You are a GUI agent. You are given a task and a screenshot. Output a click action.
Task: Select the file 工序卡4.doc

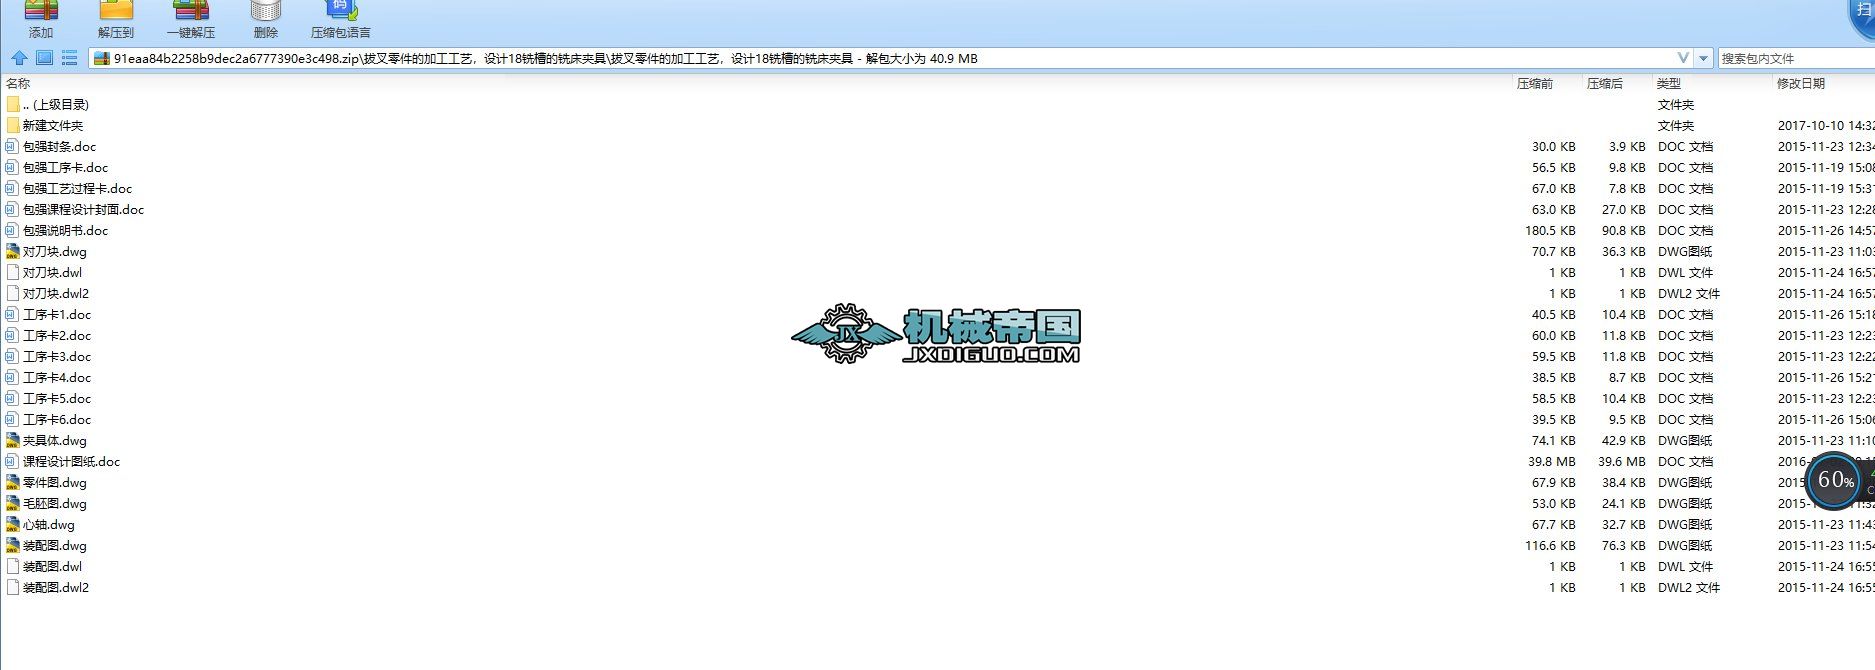click(57, 377)
